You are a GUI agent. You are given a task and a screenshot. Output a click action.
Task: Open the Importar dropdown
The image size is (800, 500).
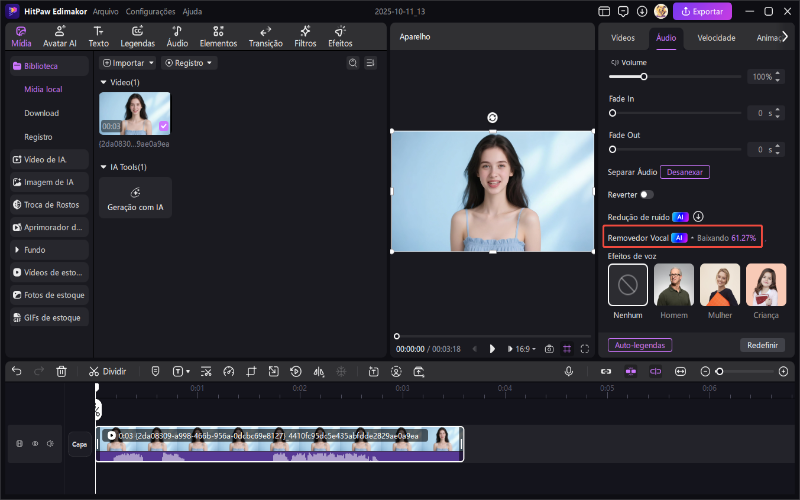tap(128, 63)
